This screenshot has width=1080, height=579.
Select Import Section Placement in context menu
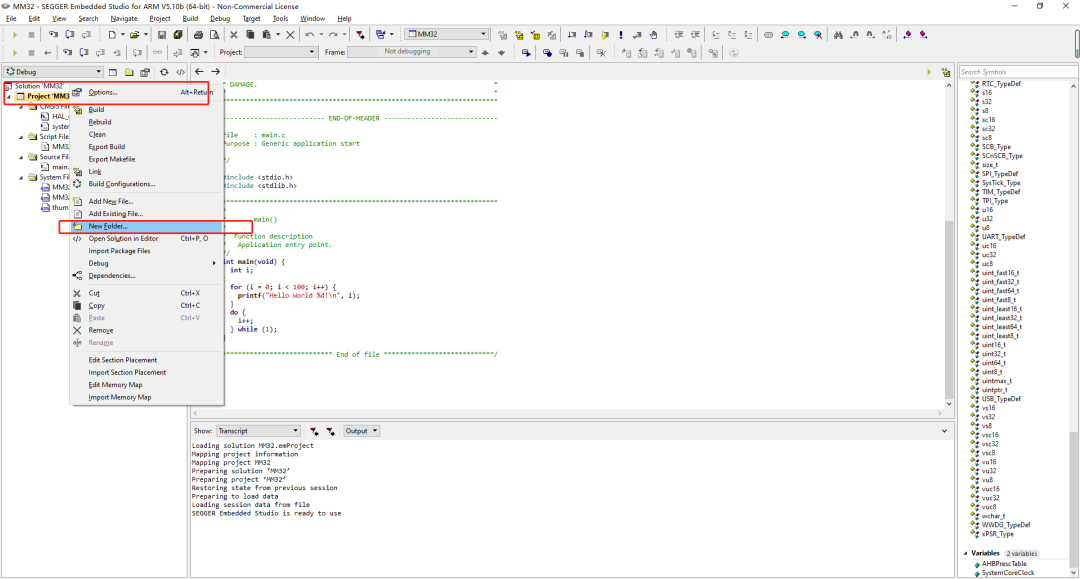(147, 372)
